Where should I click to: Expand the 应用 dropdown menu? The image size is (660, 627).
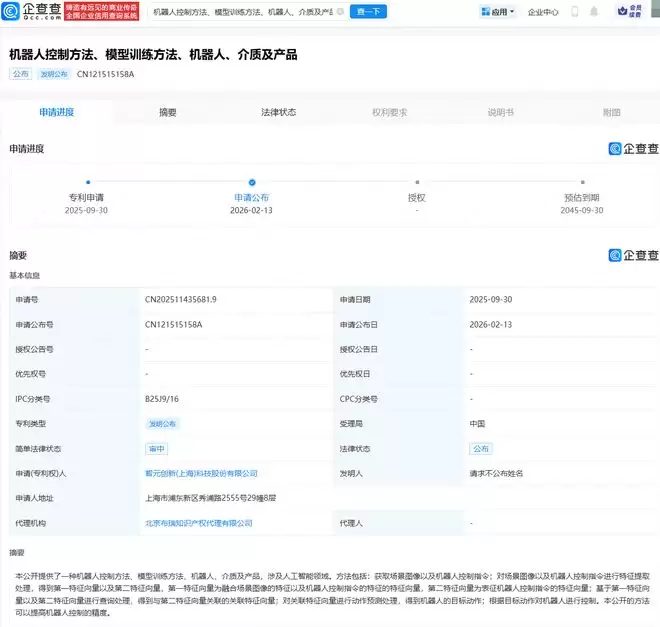(x=498, y=12)
